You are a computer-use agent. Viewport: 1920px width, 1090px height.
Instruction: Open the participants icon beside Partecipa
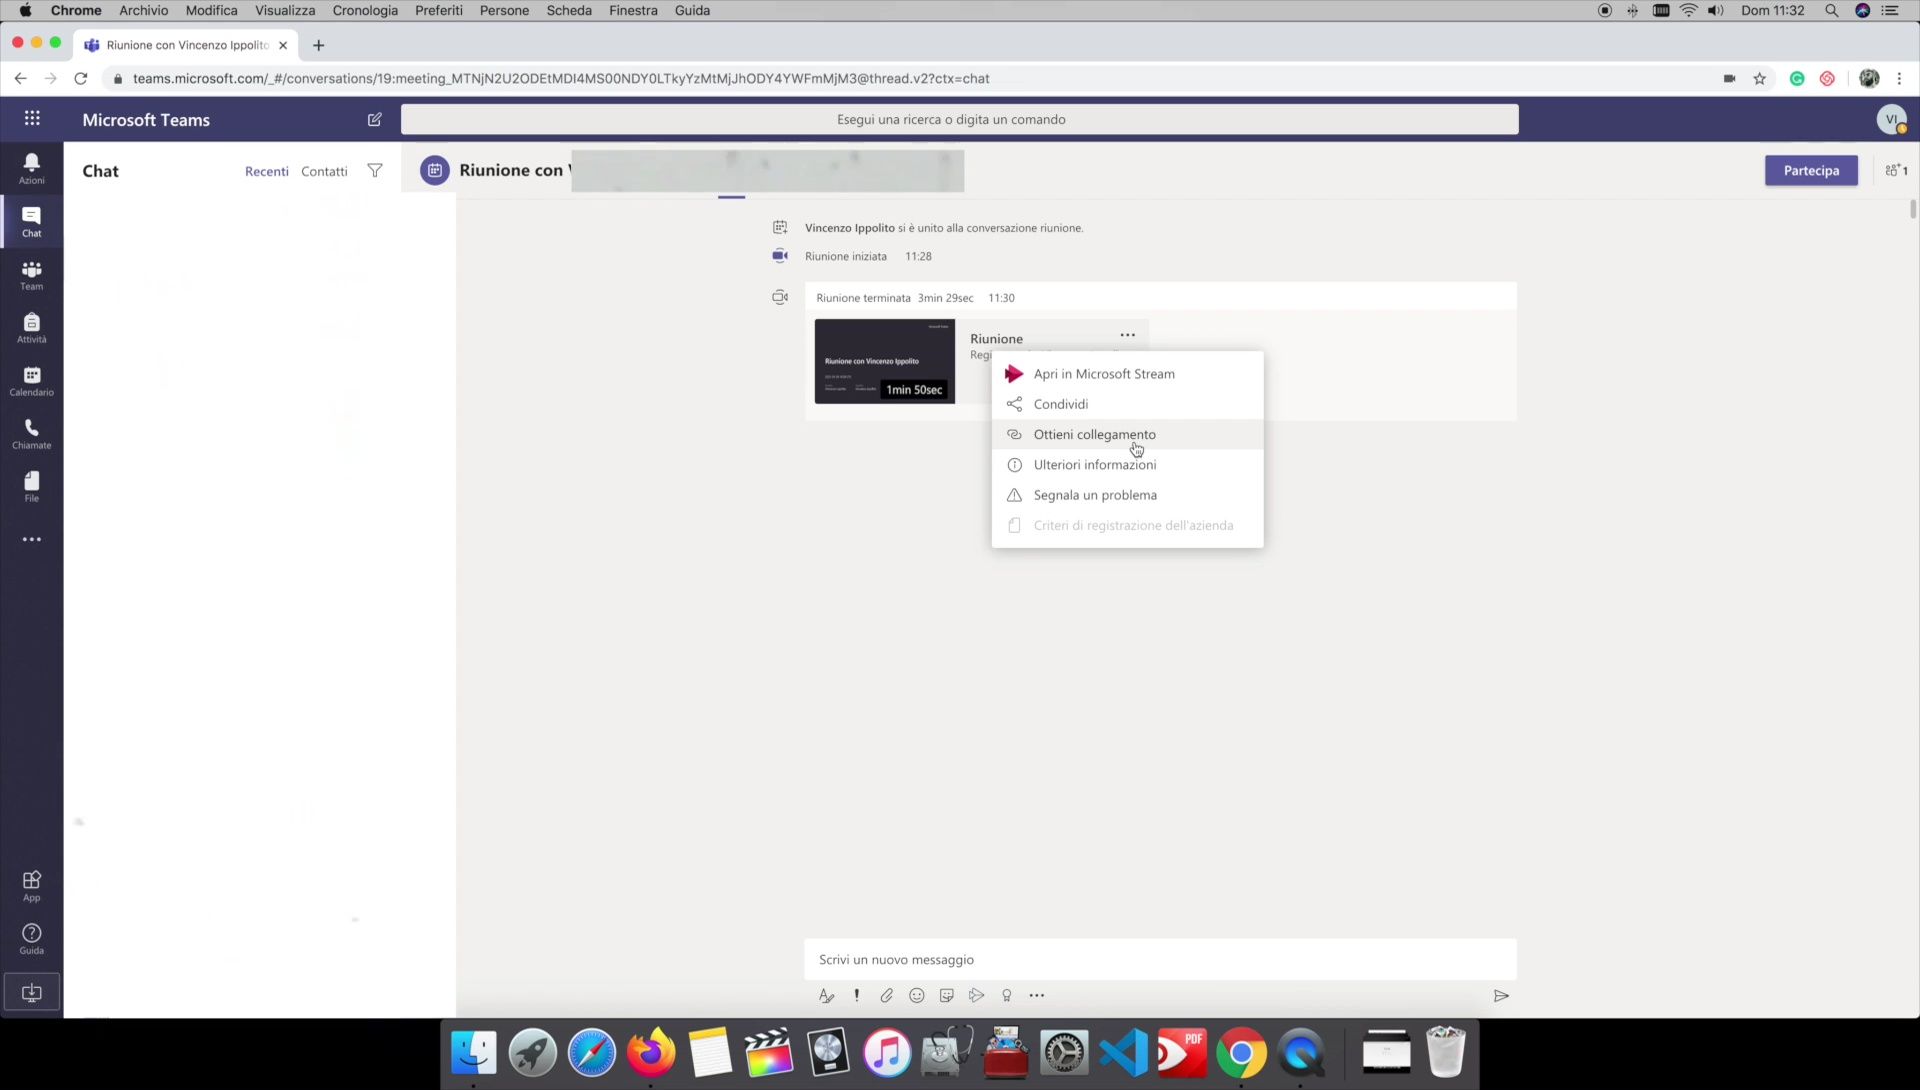click(1896, 171)
